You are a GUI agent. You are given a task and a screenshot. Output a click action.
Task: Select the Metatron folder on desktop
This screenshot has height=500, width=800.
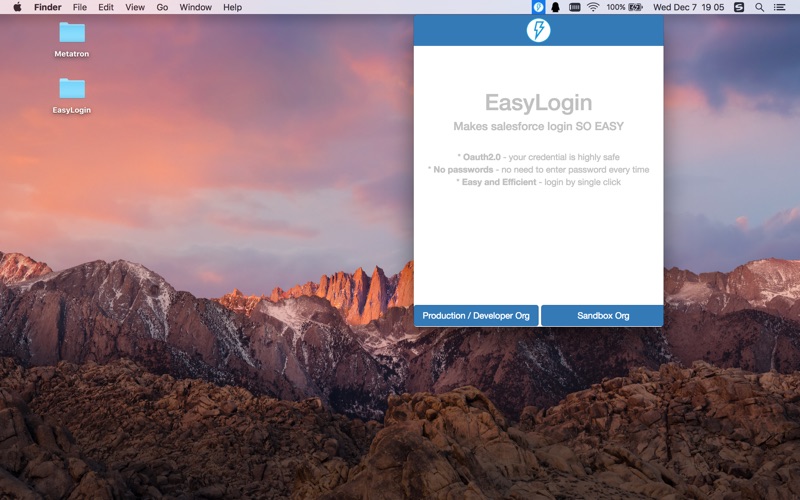[71, 39]
